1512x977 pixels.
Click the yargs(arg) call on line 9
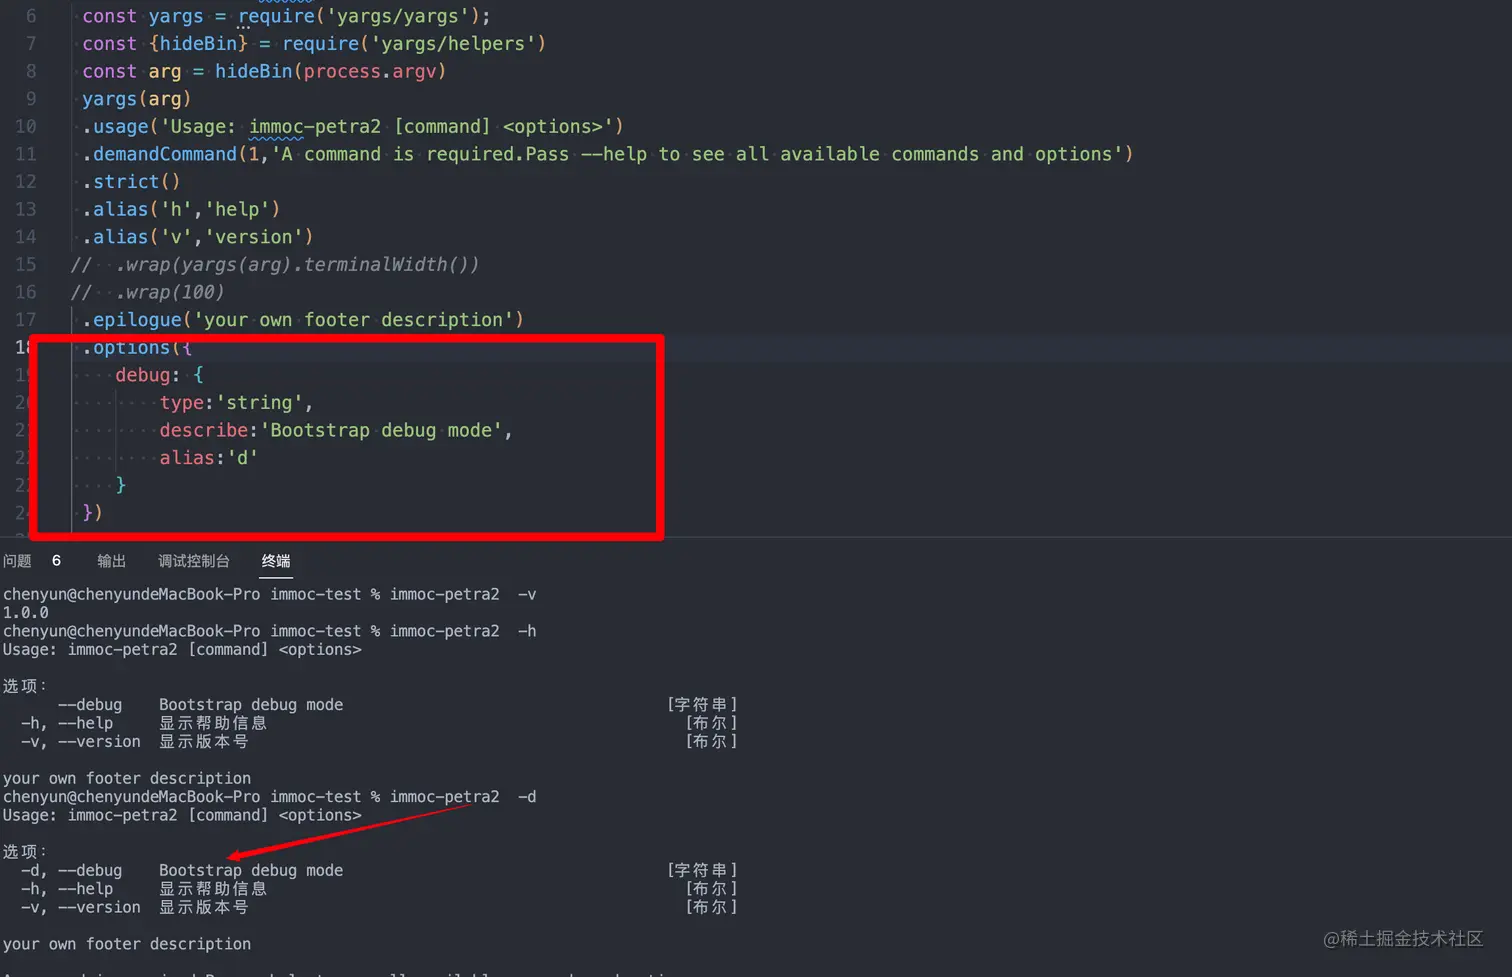136,99
